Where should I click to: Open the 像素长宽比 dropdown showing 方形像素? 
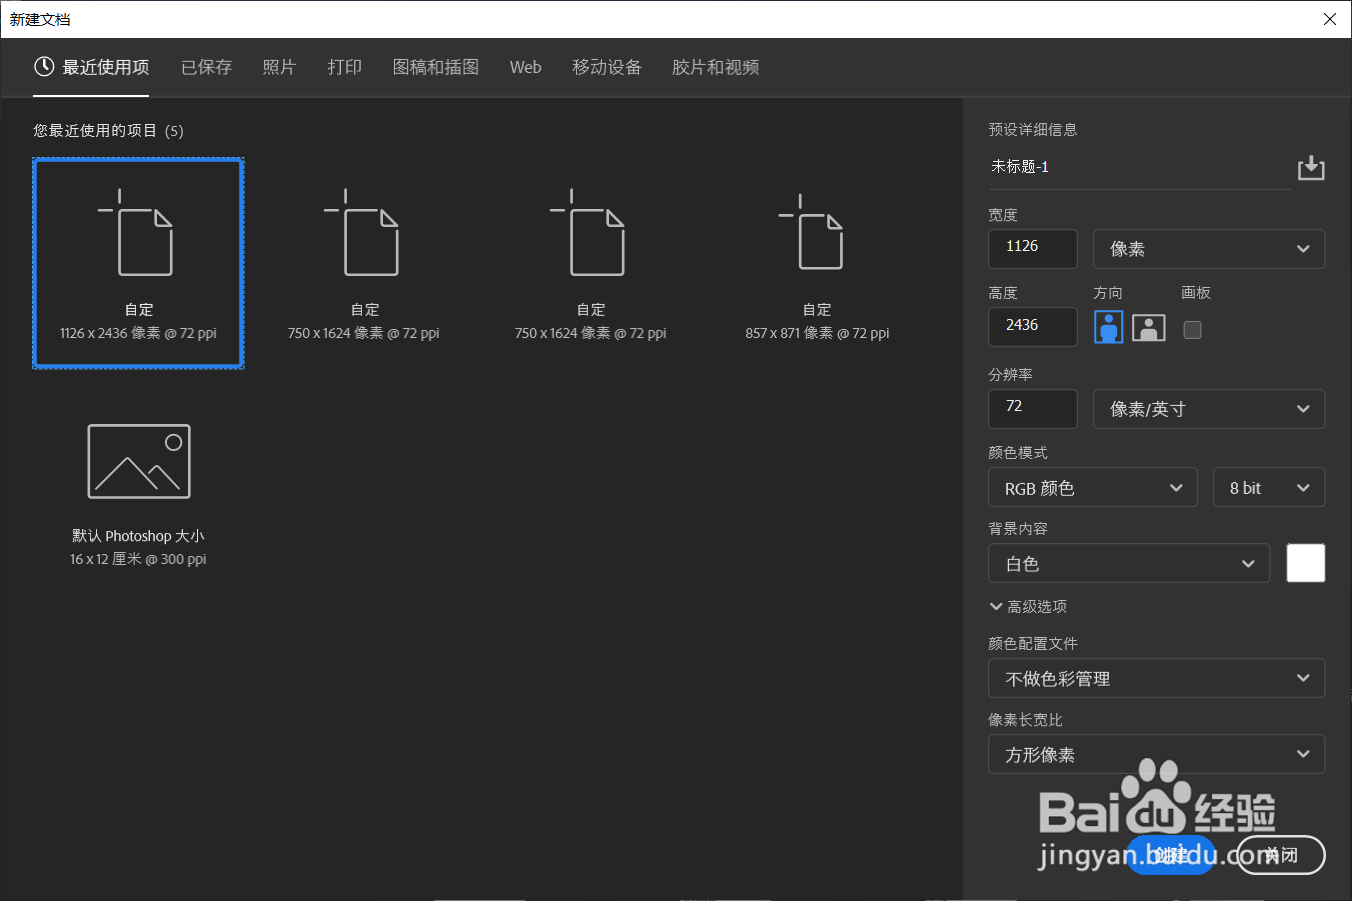pos(1156,754)
